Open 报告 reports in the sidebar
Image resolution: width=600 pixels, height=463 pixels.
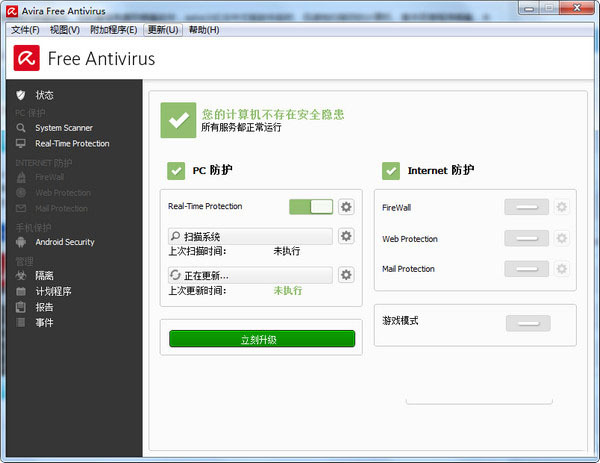pos(44,307)
